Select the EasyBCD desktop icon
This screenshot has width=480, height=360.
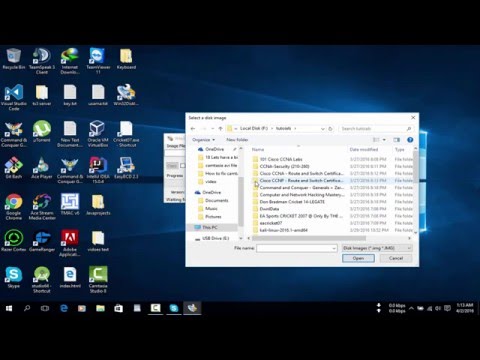126,168
